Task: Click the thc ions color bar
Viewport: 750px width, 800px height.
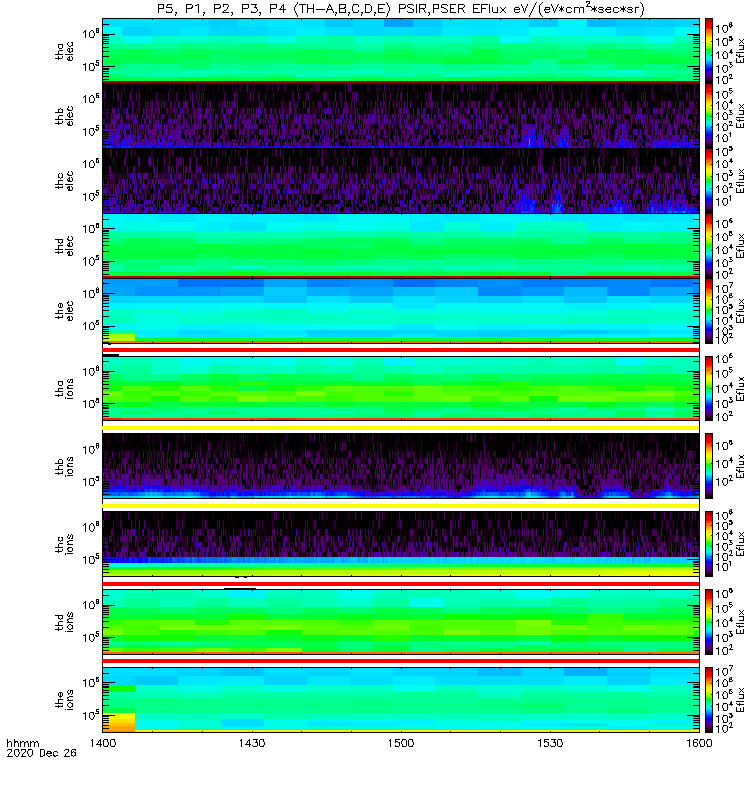Action: coord(709,544)
